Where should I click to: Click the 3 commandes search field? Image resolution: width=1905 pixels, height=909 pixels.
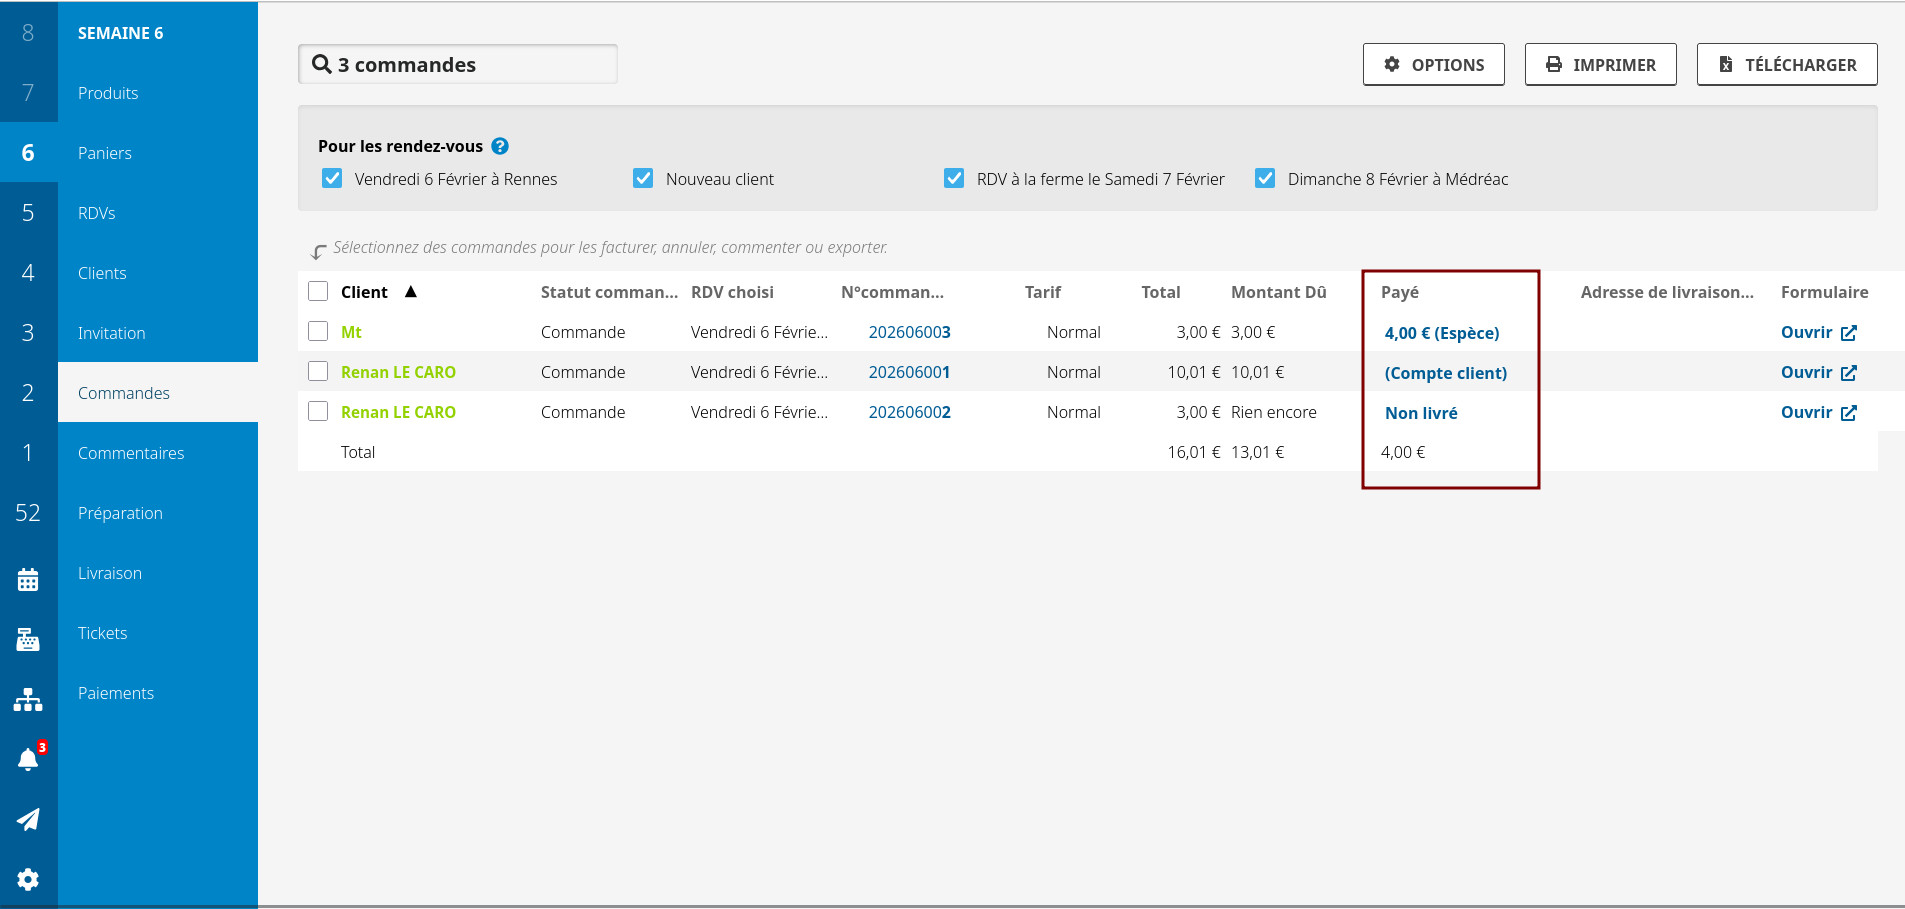458,65
